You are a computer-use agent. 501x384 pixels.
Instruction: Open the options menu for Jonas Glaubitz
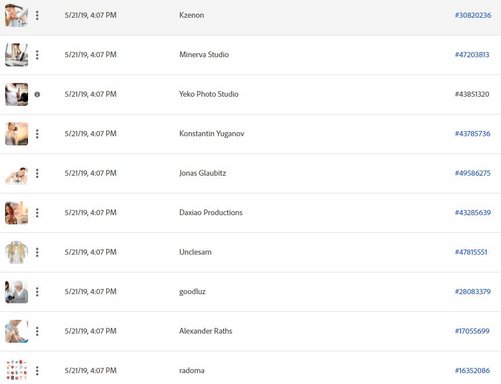pos(37,173)
